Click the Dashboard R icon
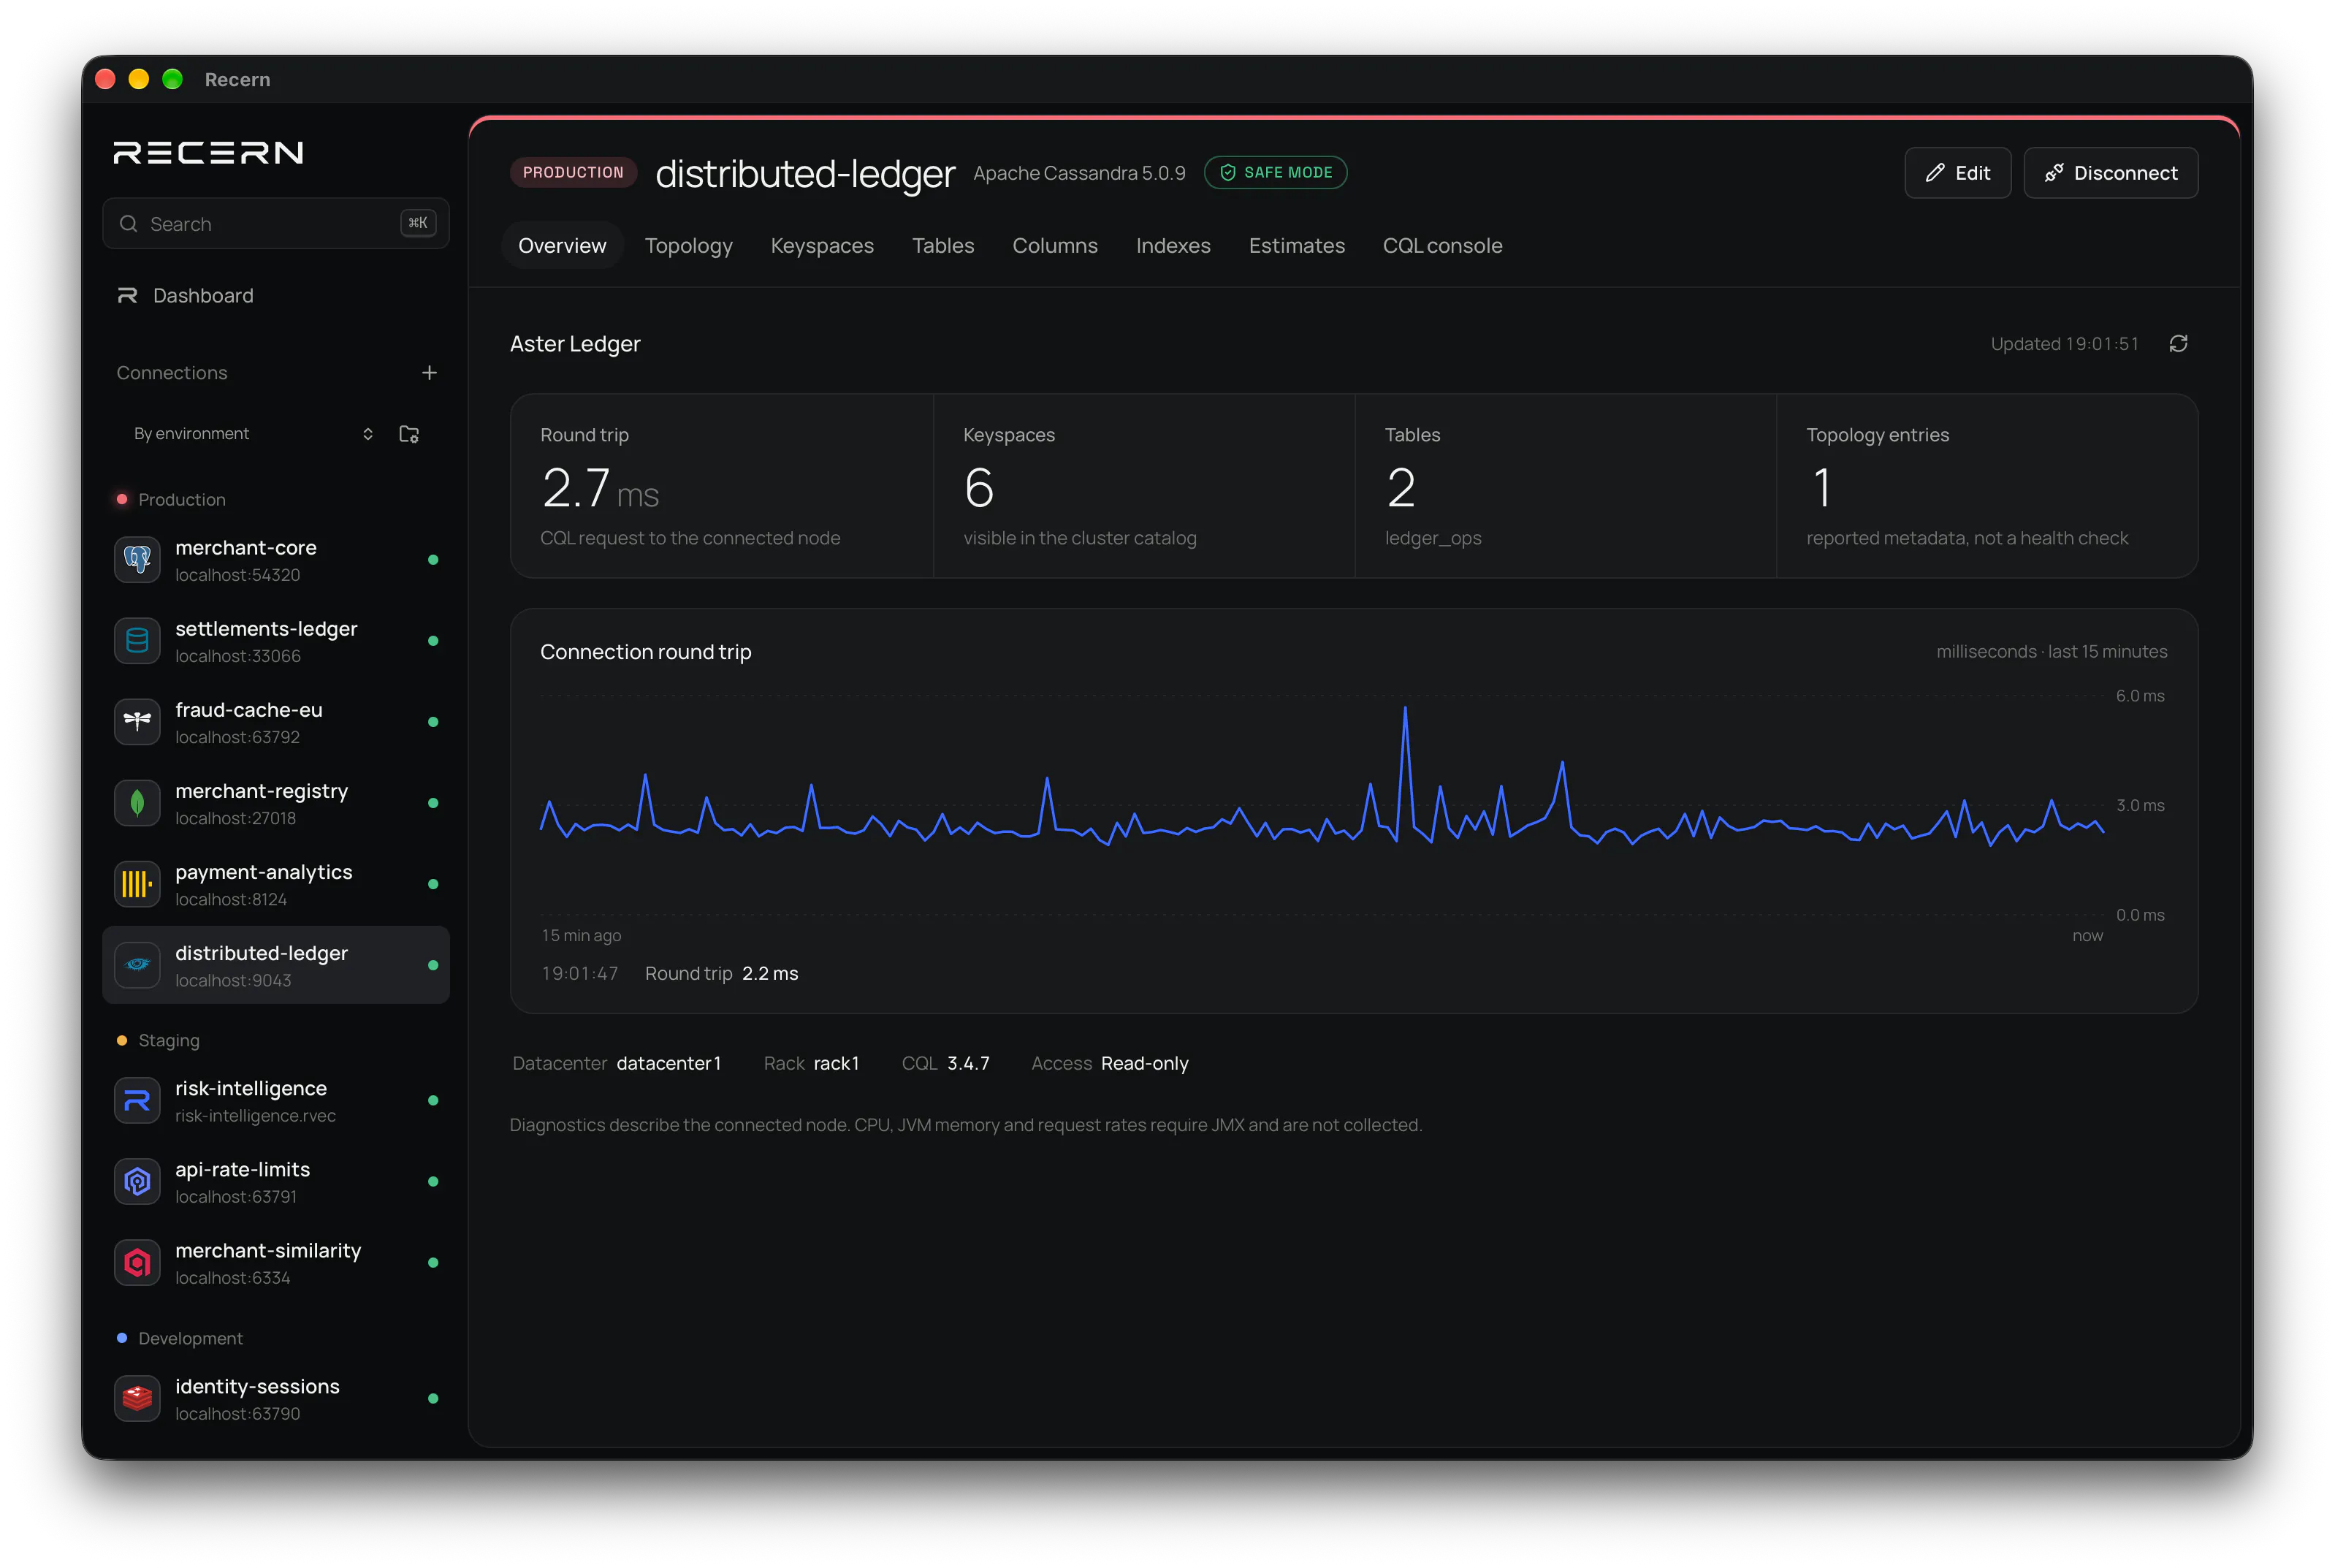This screenshot has height=1568, width=2335. tap(127, 296)
